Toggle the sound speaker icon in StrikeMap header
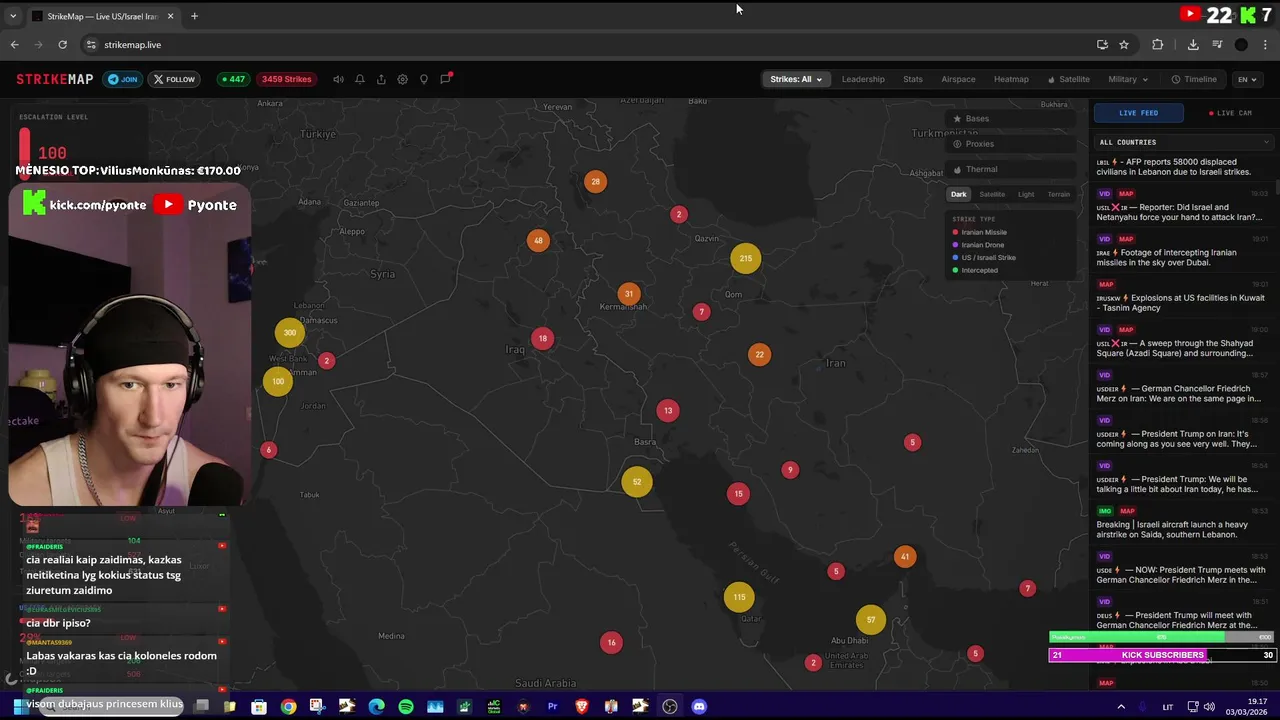The width and height of the screenshot is (1280, 720). 338,79
